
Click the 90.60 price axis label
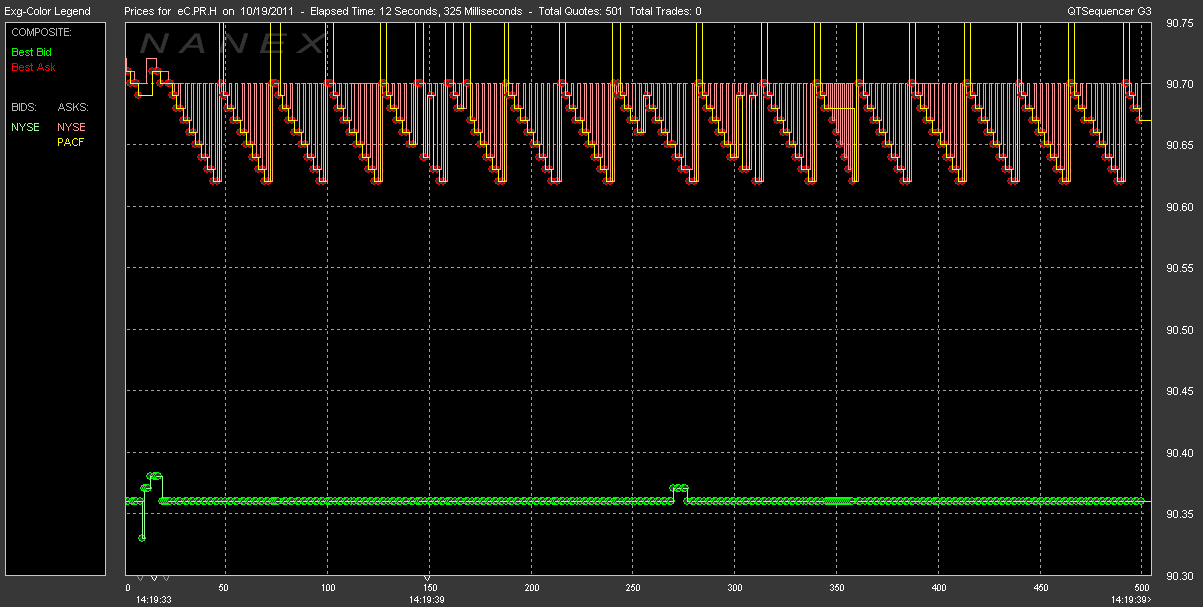pos(1180,207)
